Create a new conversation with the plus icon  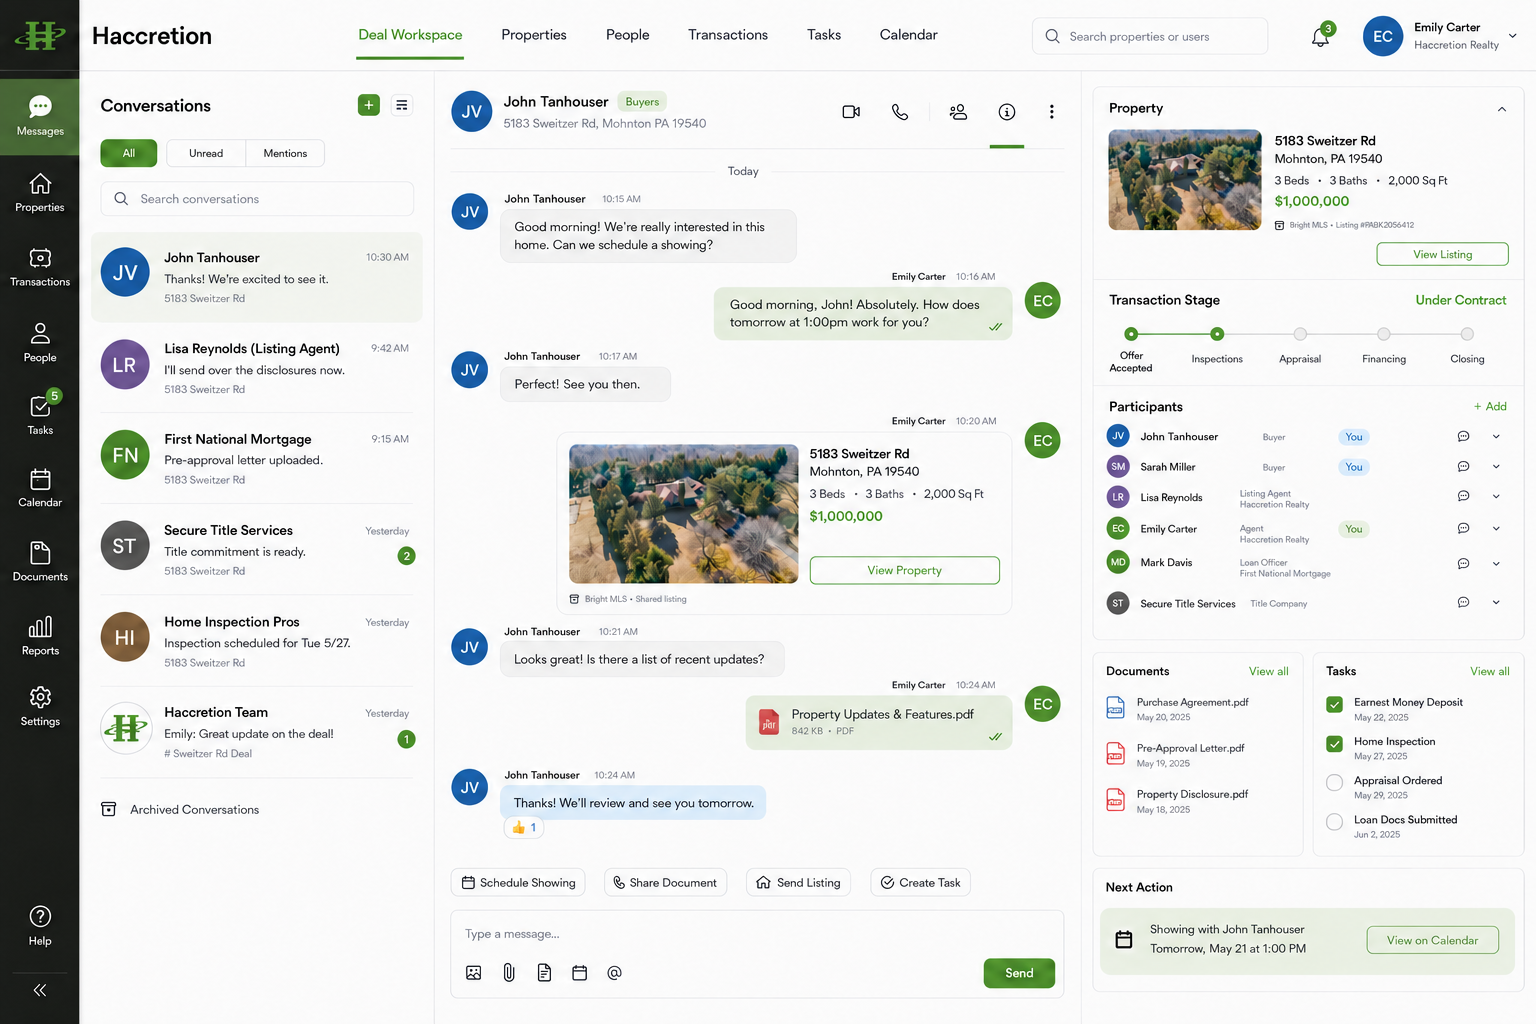[x=369, y=105]
